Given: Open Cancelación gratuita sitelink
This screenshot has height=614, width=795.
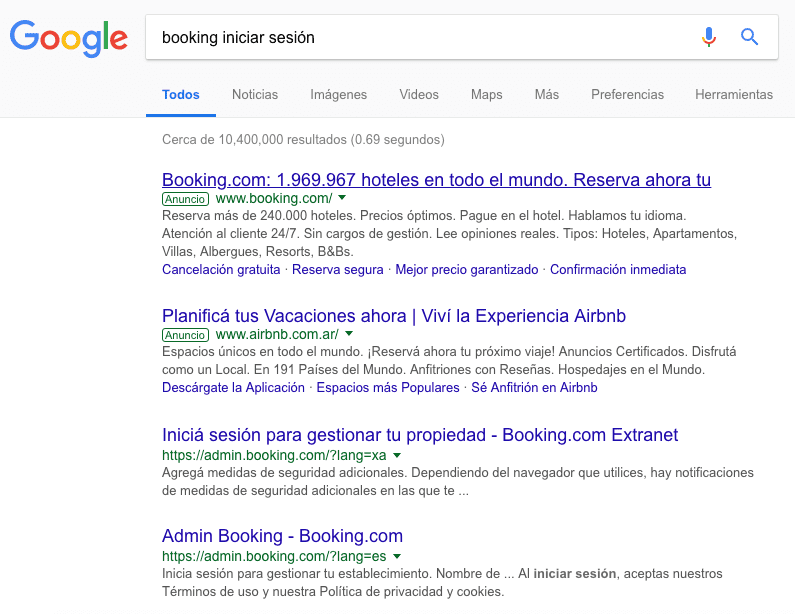Looking at the screenshot, I should 221,269.
